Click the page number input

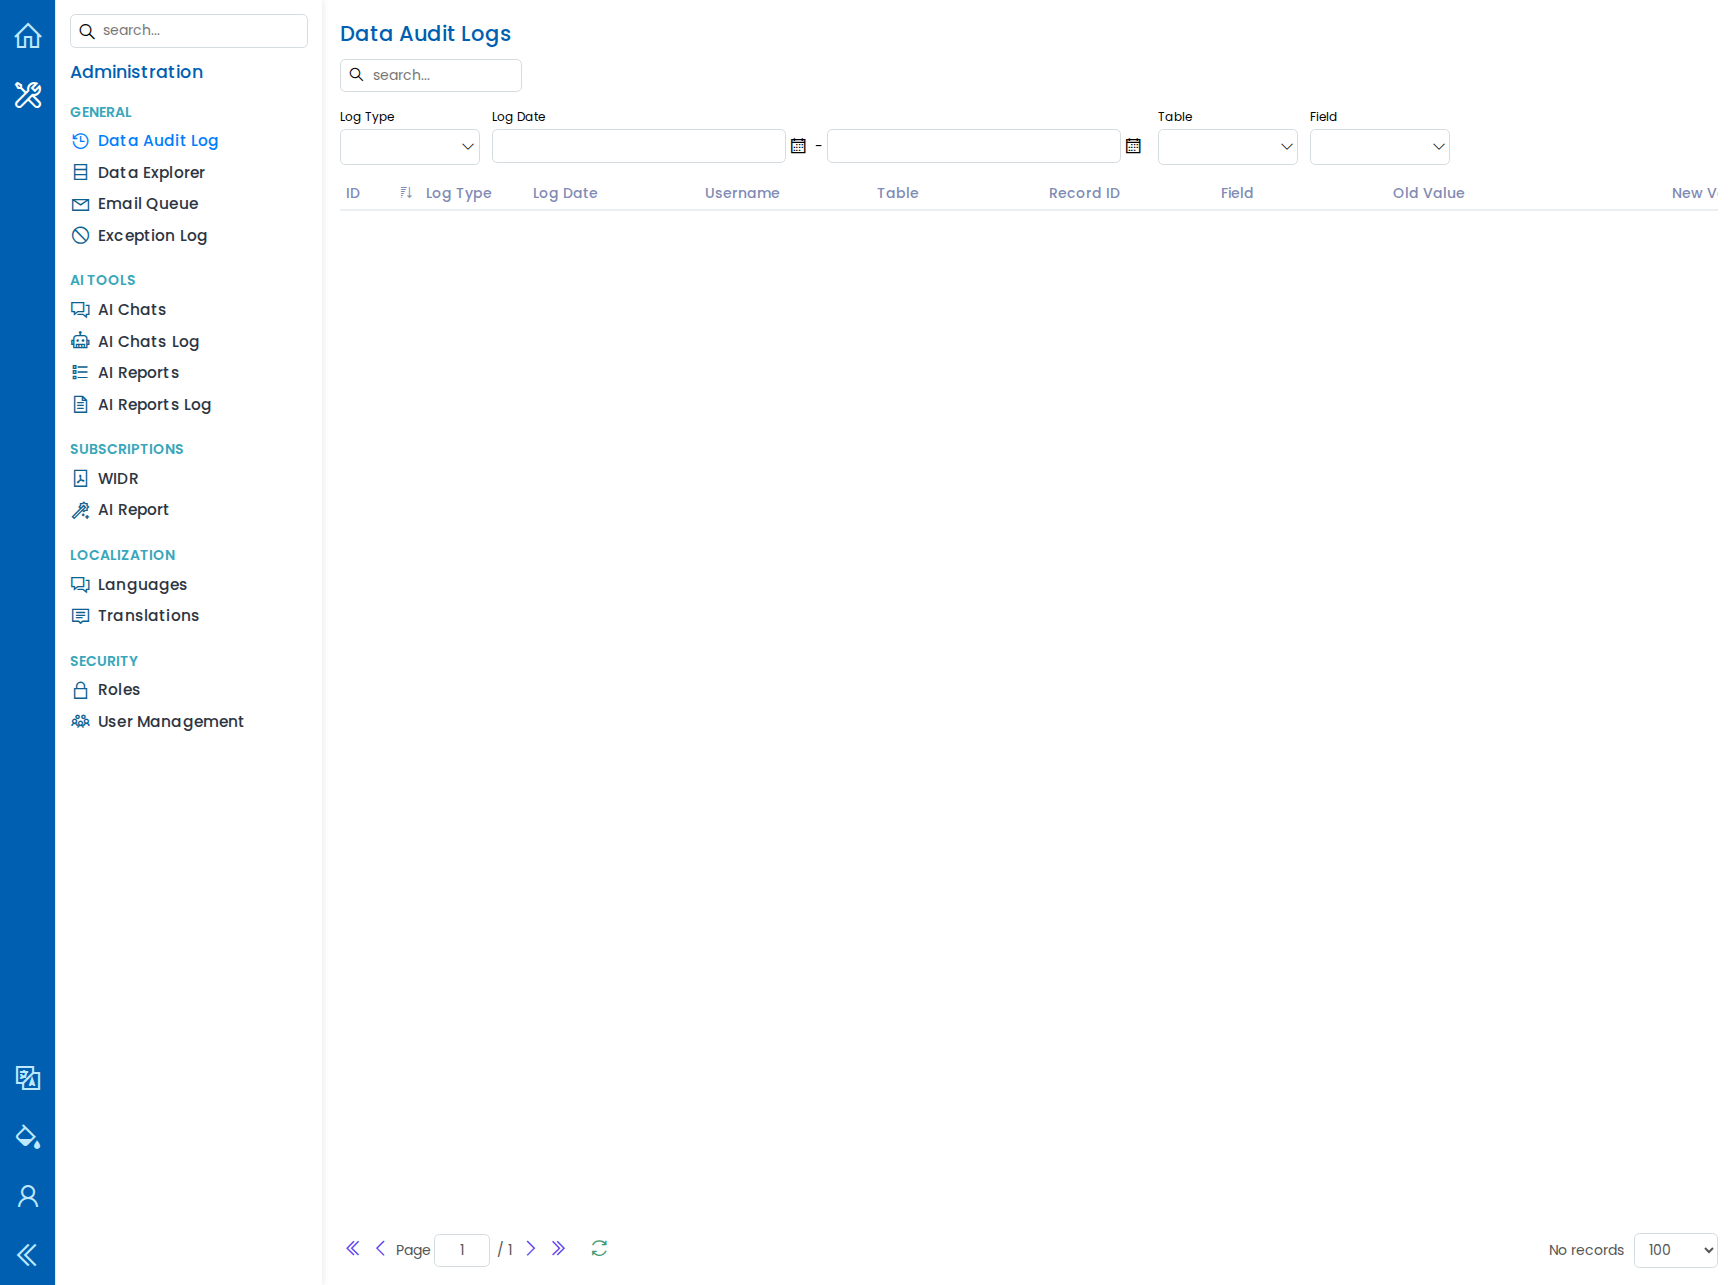point(462,1250)
